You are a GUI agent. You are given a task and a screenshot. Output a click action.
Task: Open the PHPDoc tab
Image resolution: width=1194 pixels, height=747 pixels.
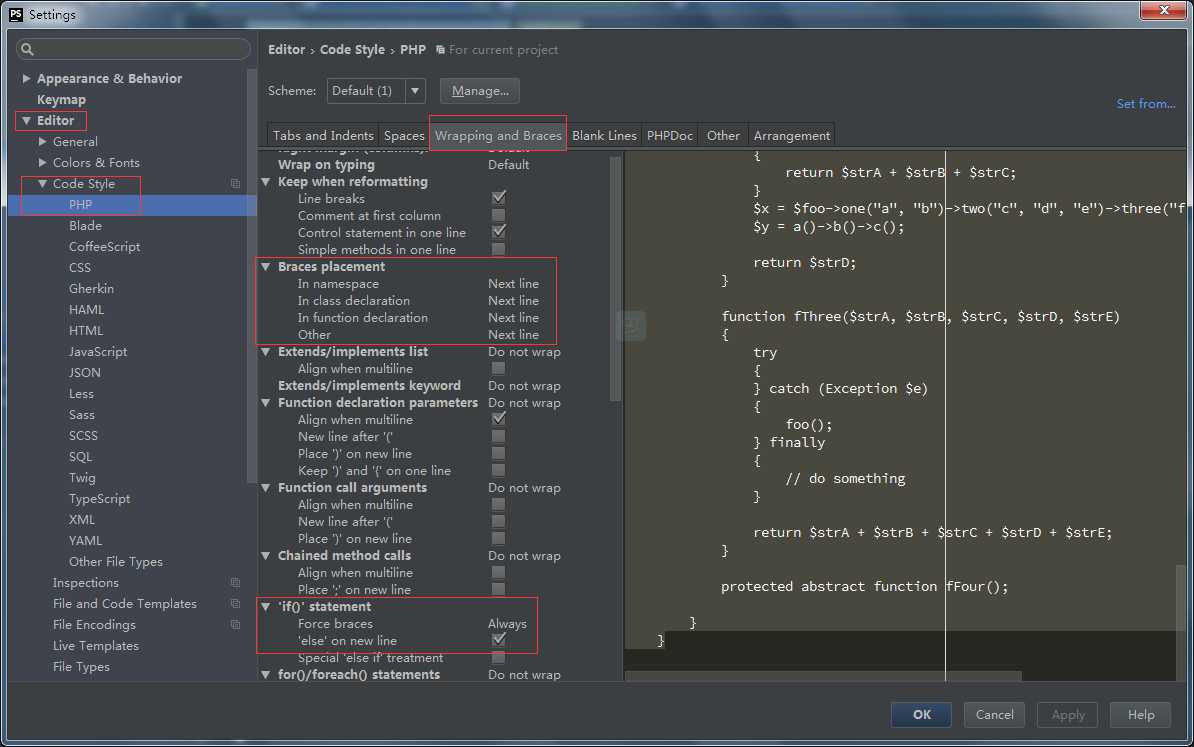coord(669,136)
